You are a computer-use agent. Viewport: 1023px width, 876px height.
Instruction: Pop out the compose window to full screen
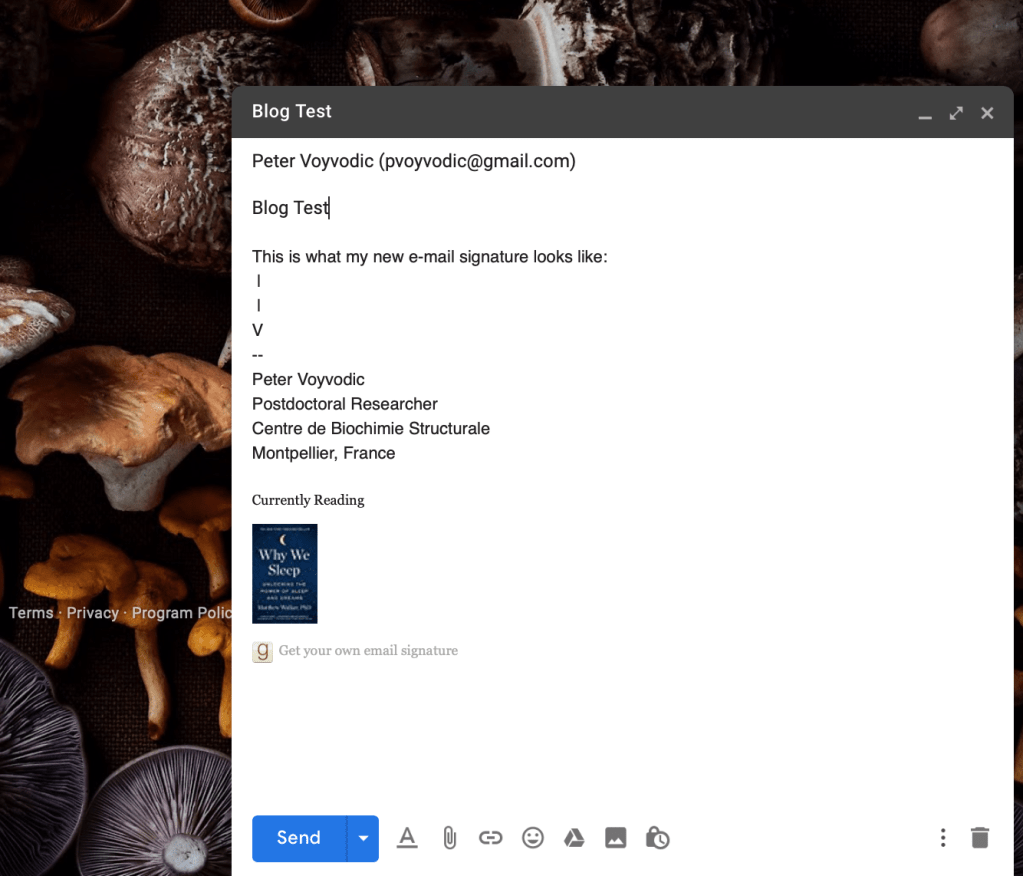point(956,113)
